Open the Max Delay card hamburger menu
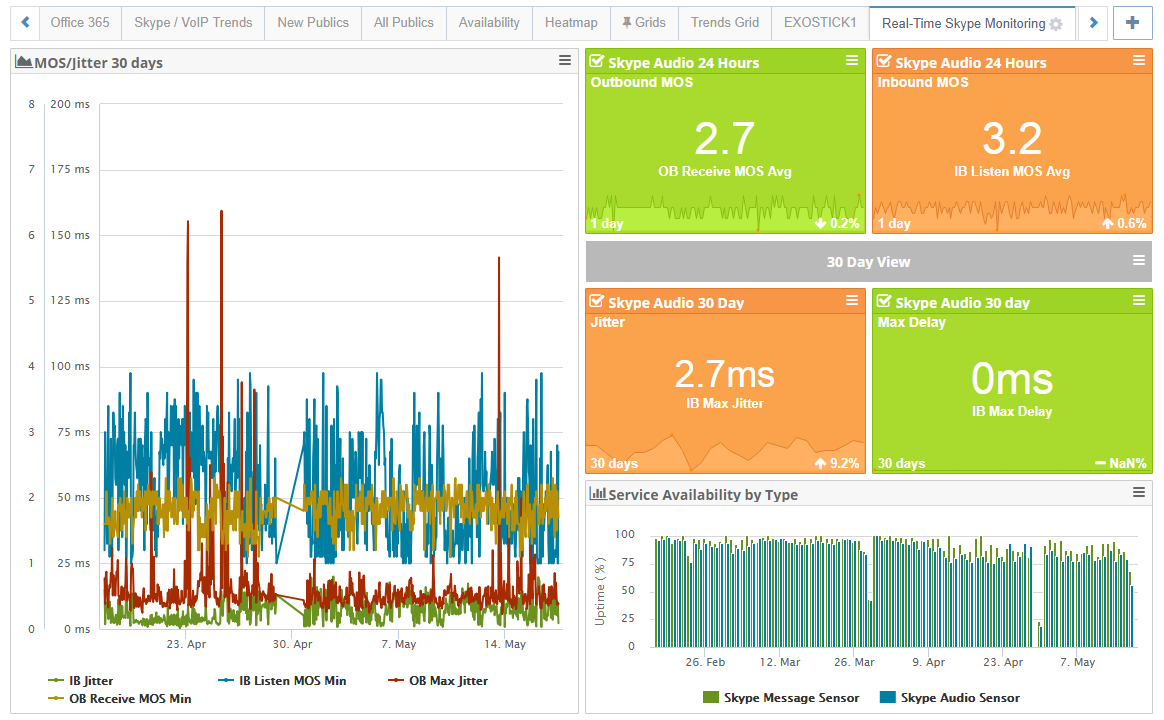This screenshot has width=1164, height=720. tap(1139, 300)
